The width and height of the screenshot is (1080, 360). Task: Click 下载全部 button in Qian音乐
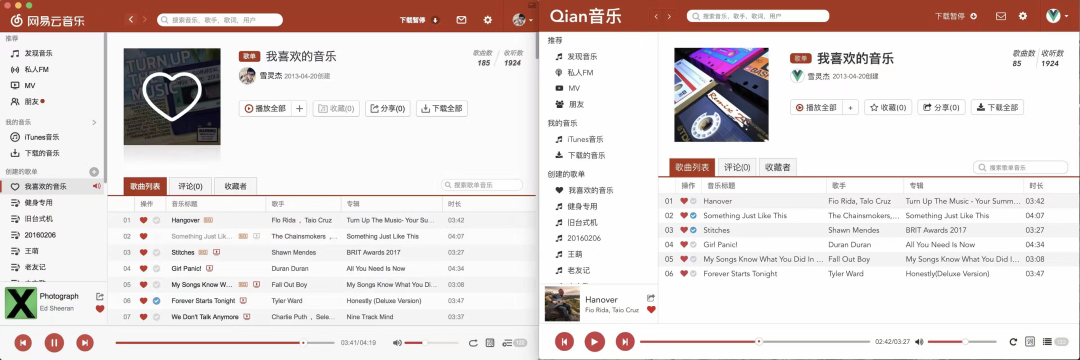click(997, 107)
